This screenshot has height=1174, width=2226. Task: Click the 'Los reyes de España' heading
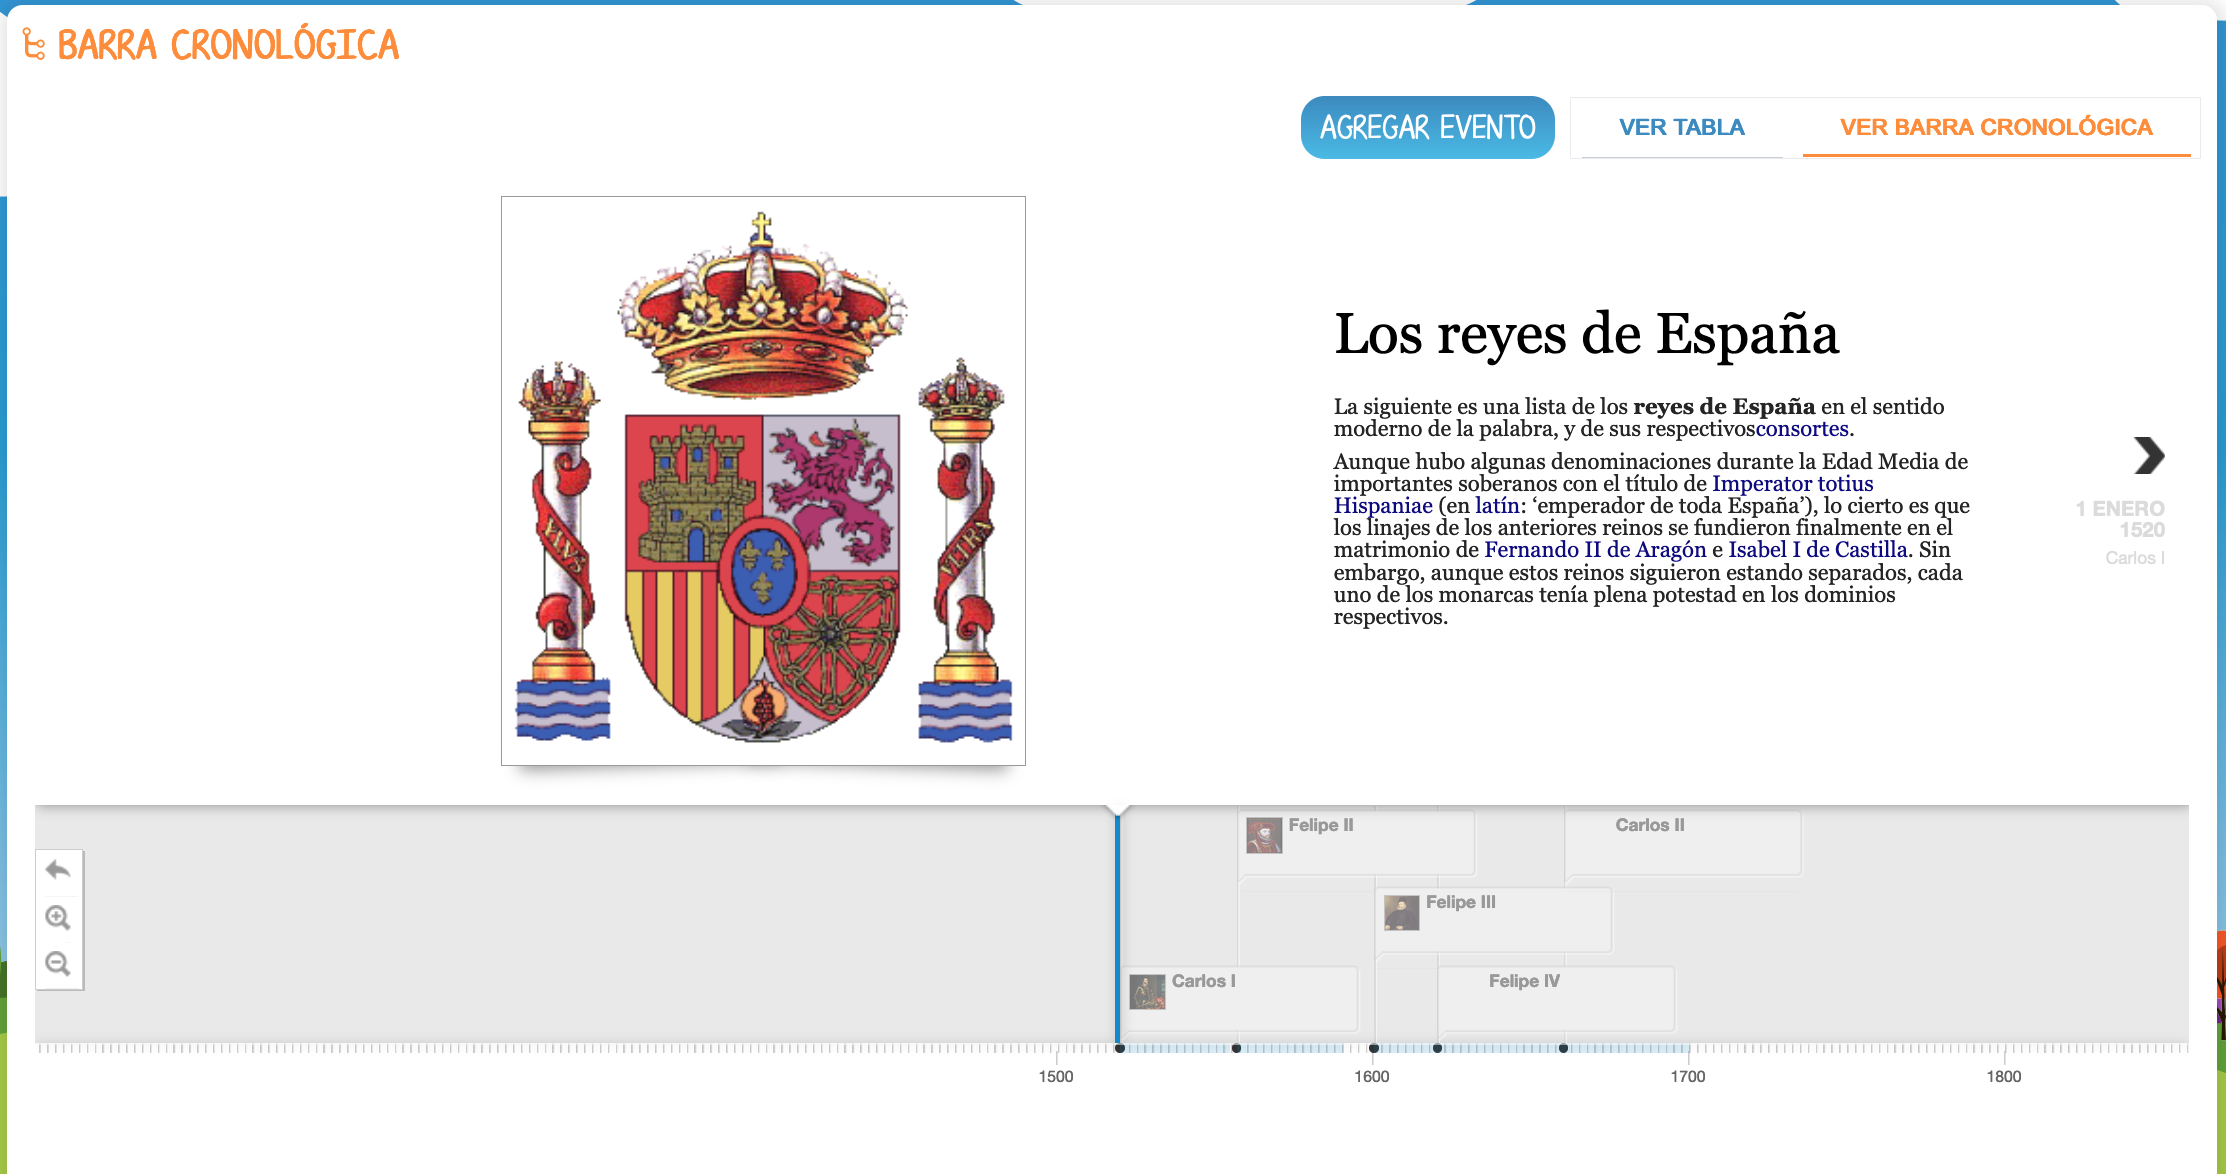[1586, 334]
